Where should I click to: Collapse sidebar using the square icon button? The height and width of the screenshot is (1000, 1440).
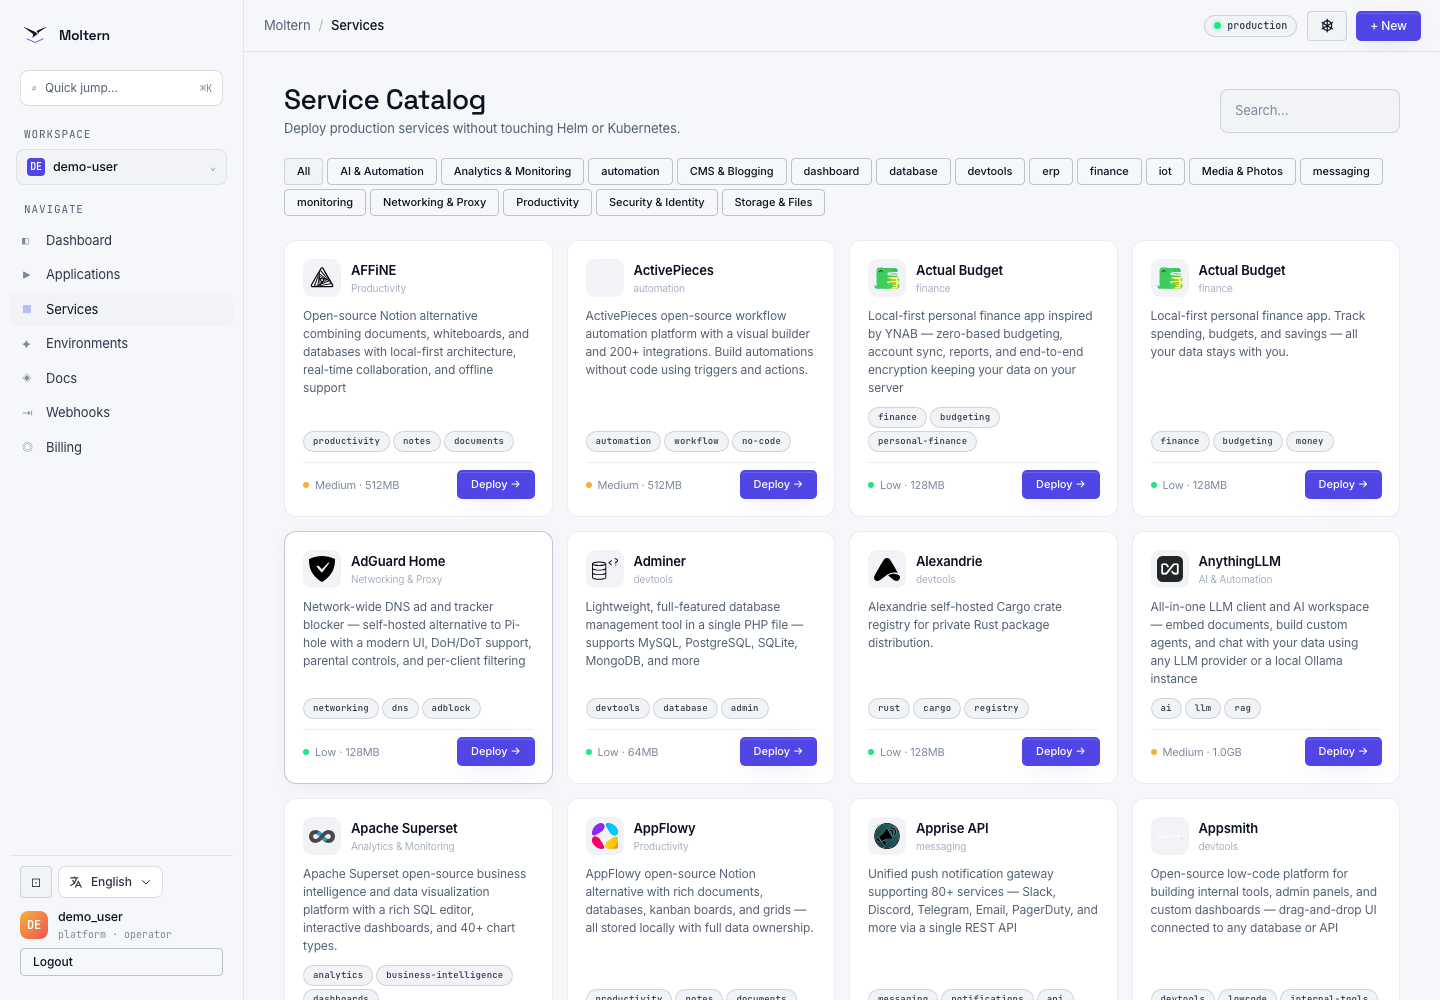[36, 882]
